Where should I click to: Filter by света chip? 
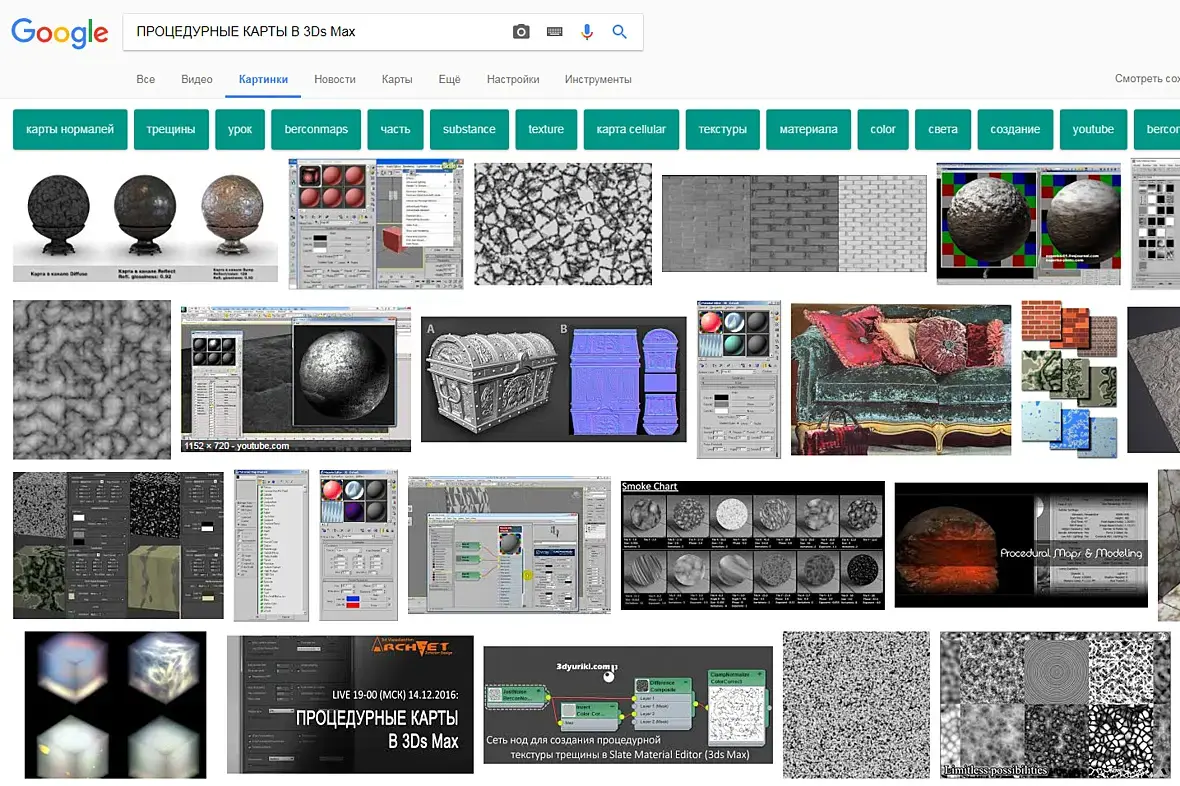tap(943, 129)
